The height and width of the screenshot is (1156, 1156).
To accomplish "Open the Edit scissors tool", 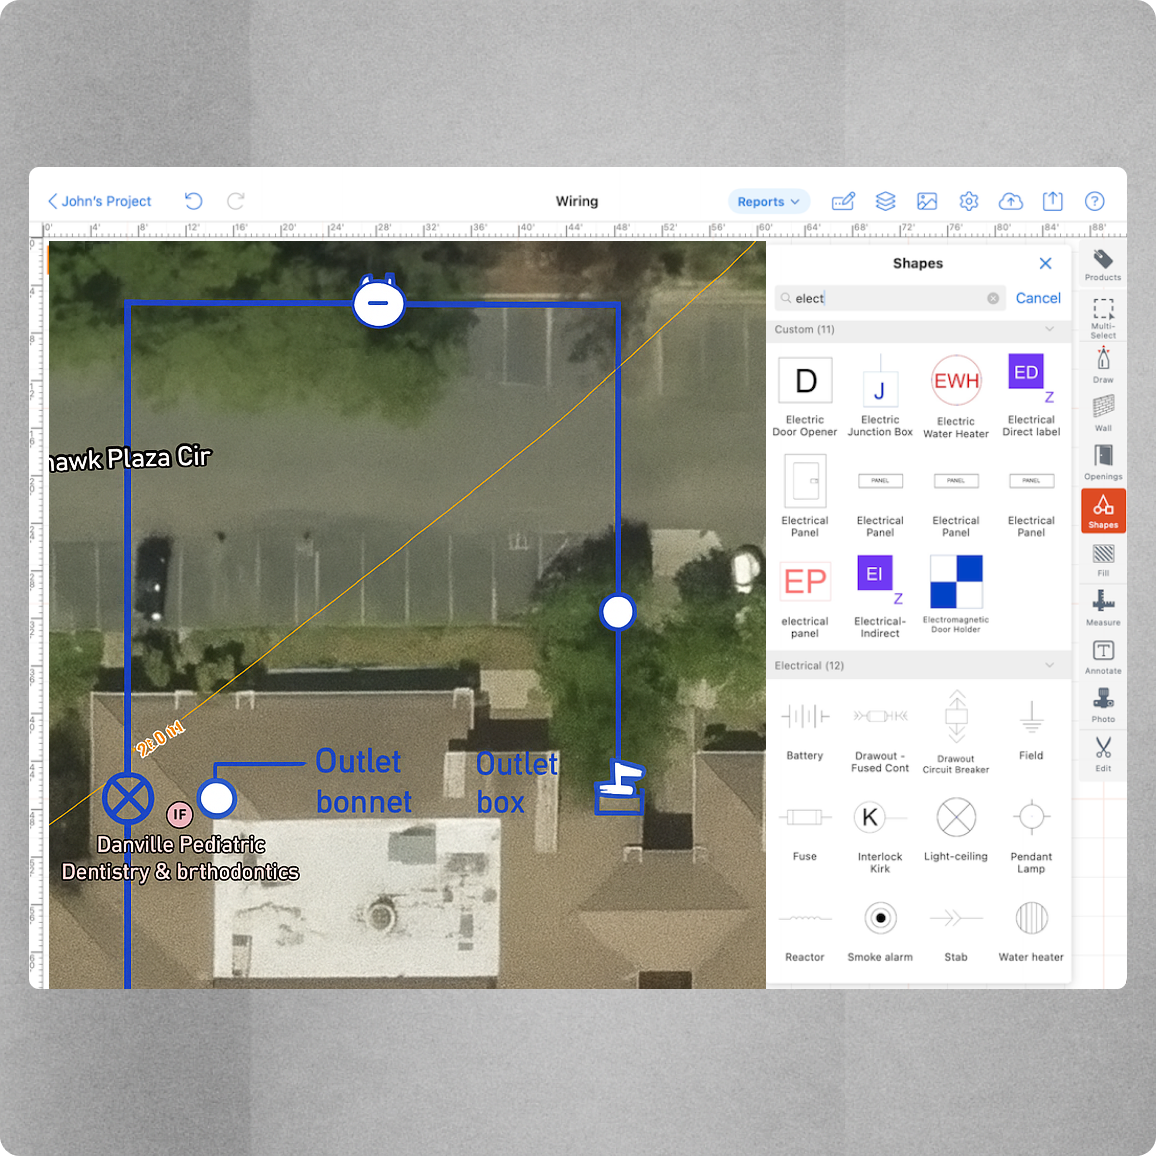I will click(1102, 753).
